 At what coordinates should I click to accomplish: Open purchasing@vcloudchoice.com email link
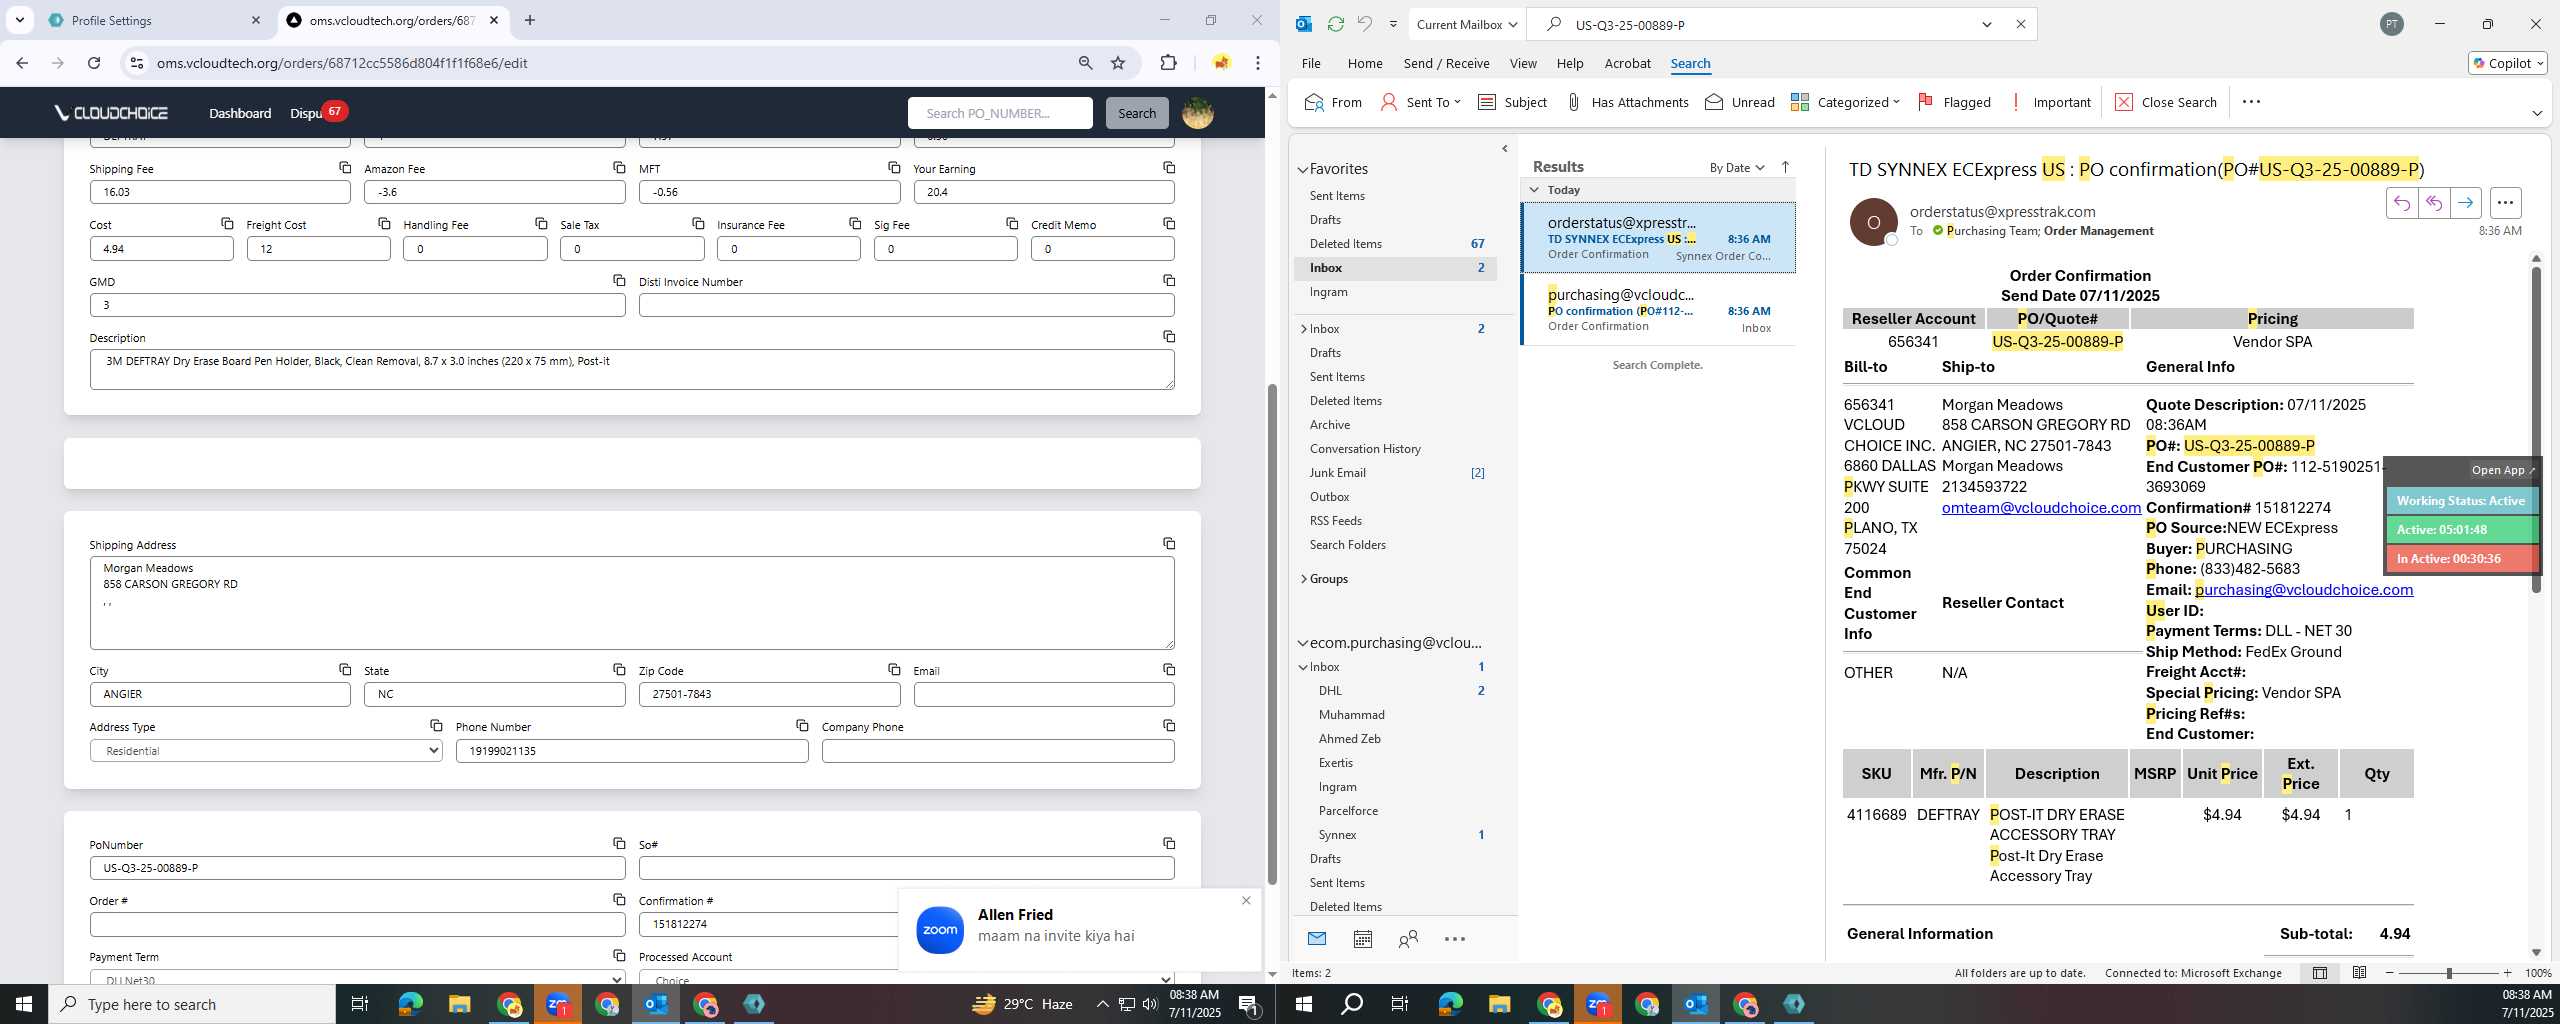[x=2304, y=589]
